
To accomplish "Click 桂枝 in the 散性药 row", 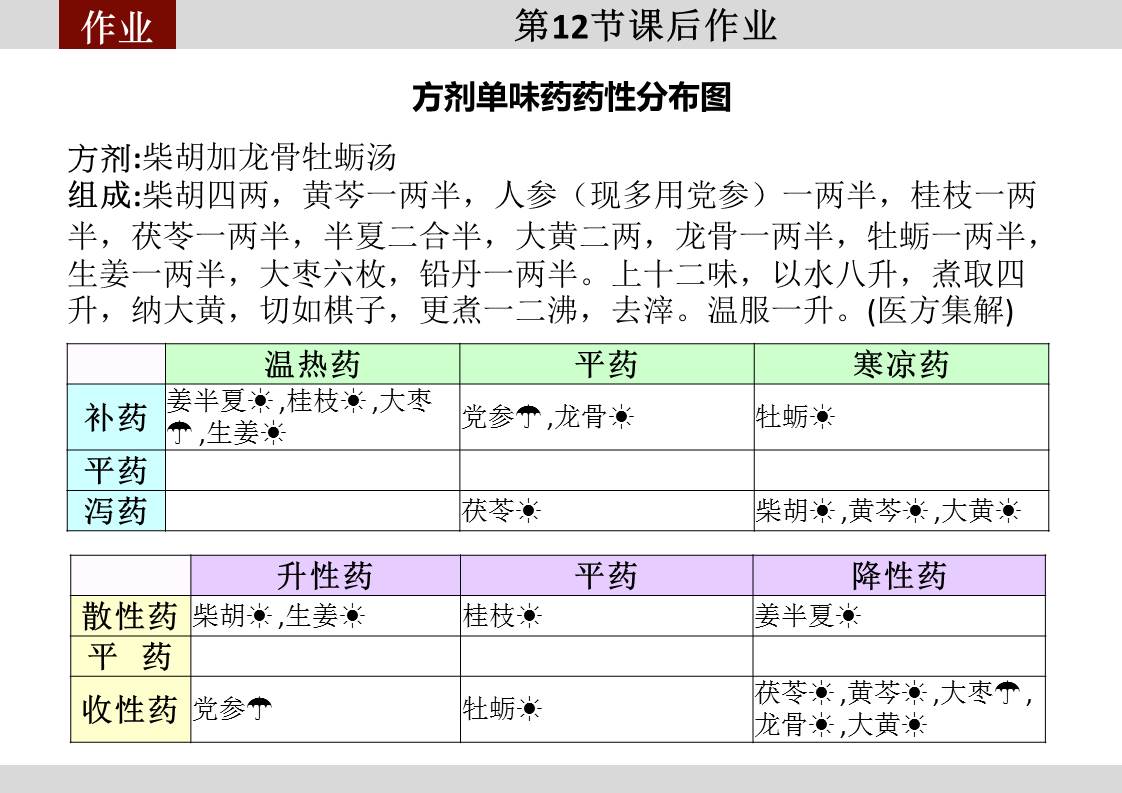I will click(489, 616).
